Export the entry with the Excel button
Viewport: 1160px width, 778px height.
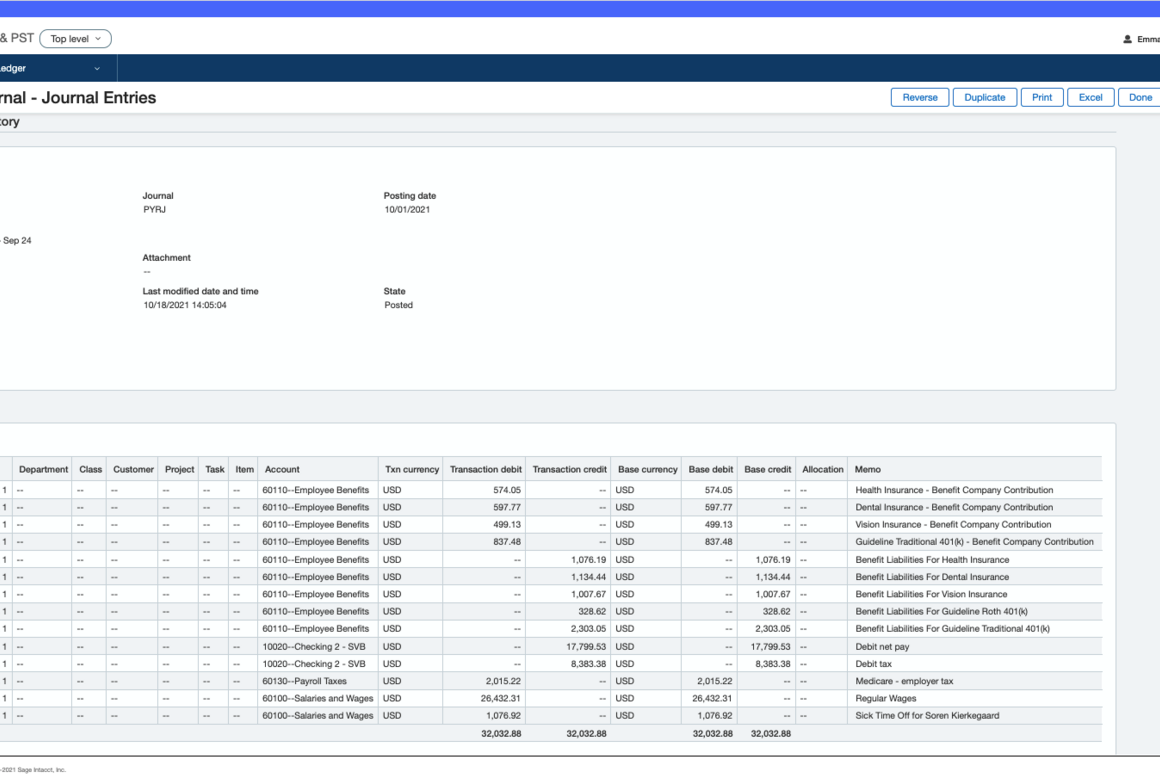(1090, 98)
